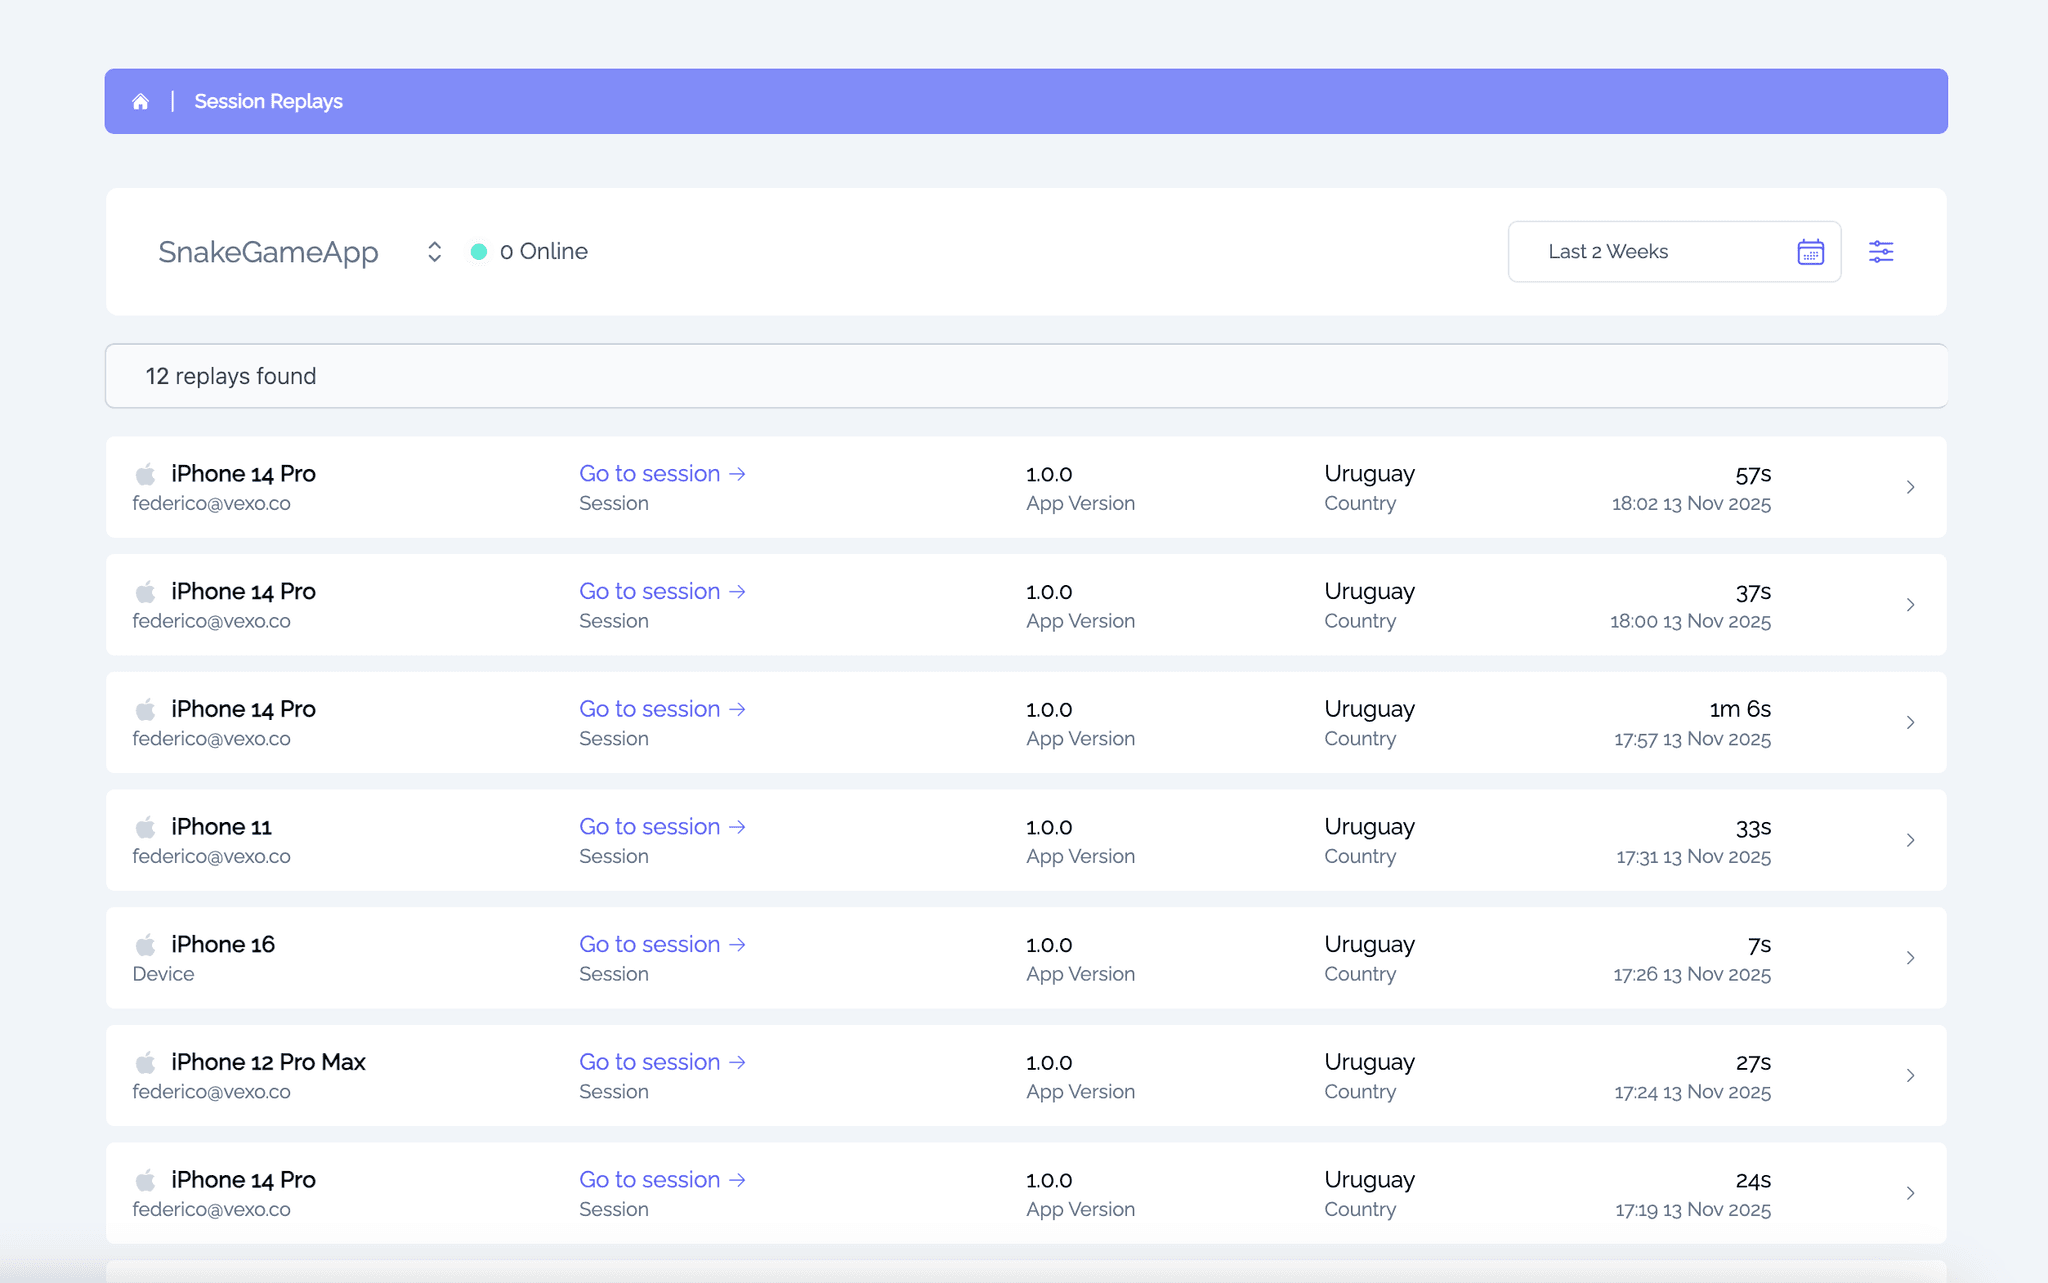Click the green online status dot
Image resolution: width=2048 pixels, height=1283 pixels.
479,252
